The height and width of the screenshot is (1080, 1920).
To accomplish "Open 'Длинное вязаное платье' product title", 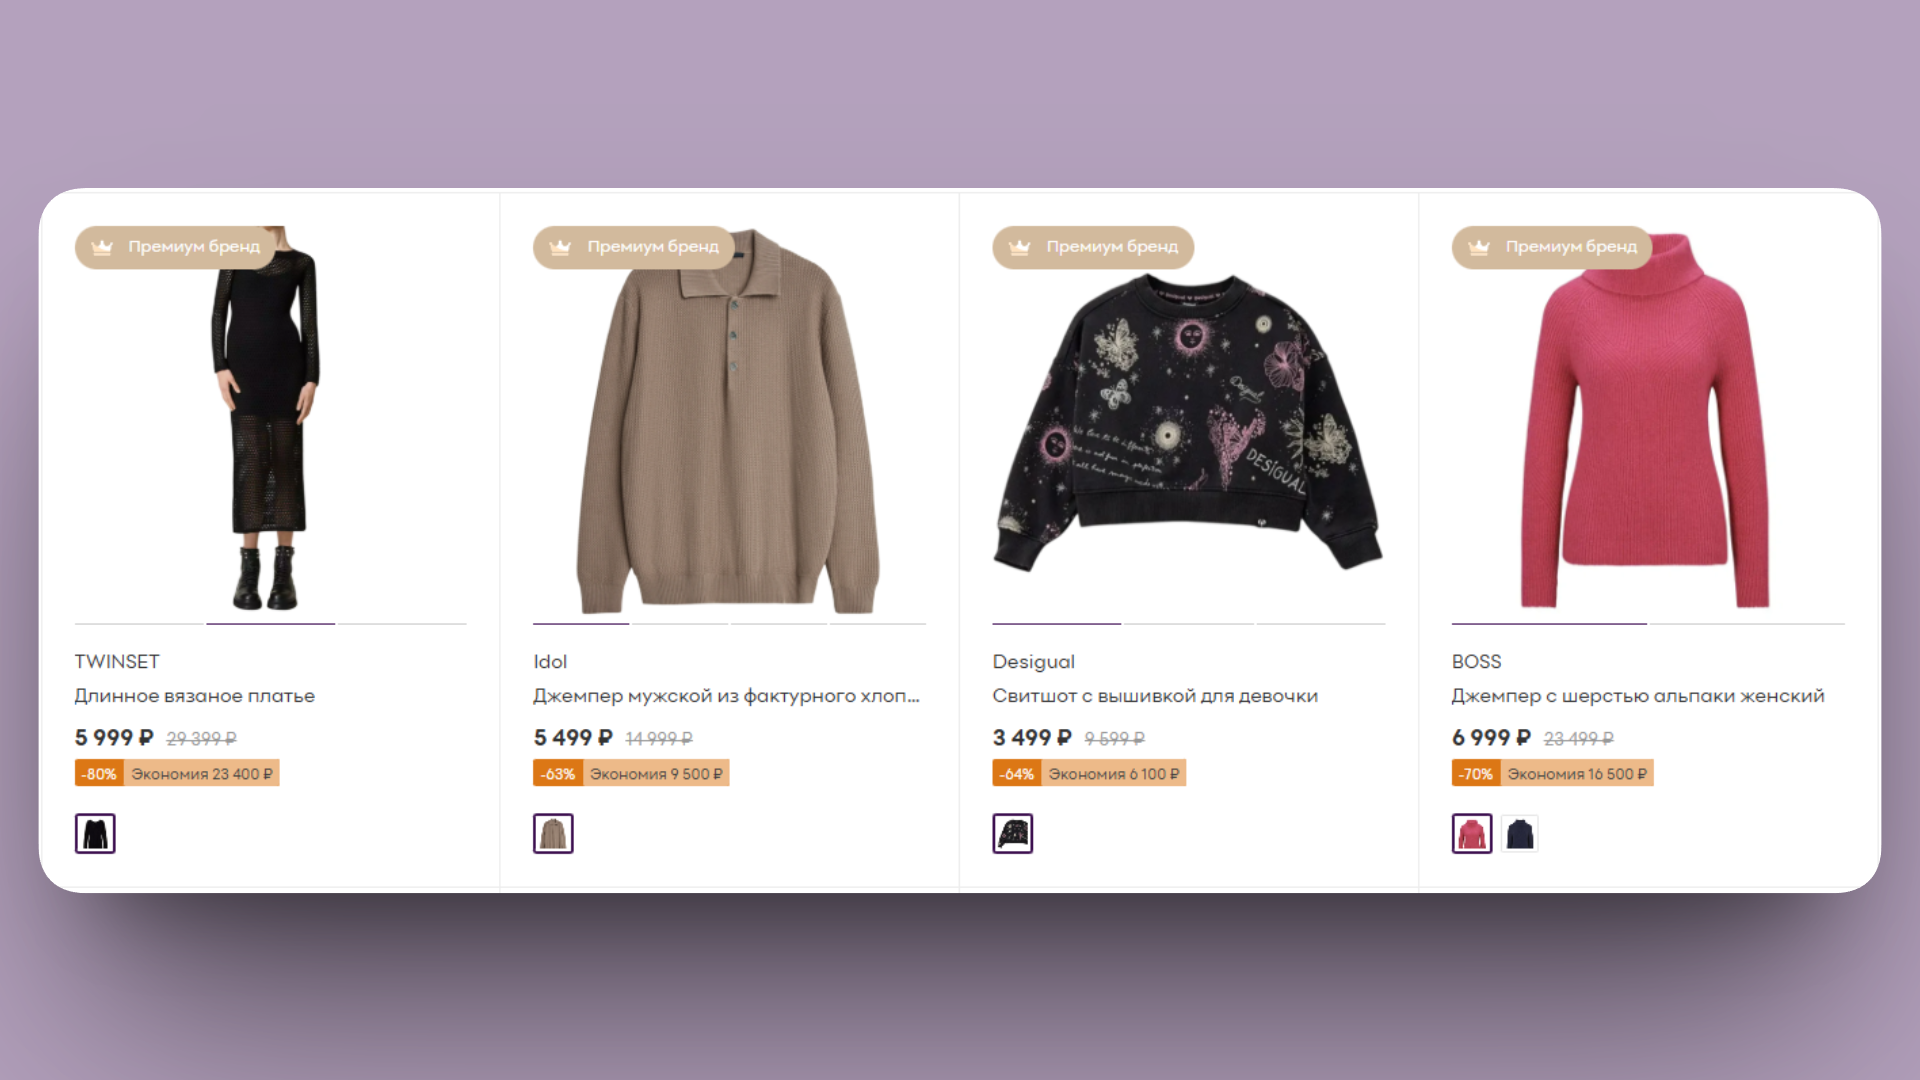I will point(194,696).
